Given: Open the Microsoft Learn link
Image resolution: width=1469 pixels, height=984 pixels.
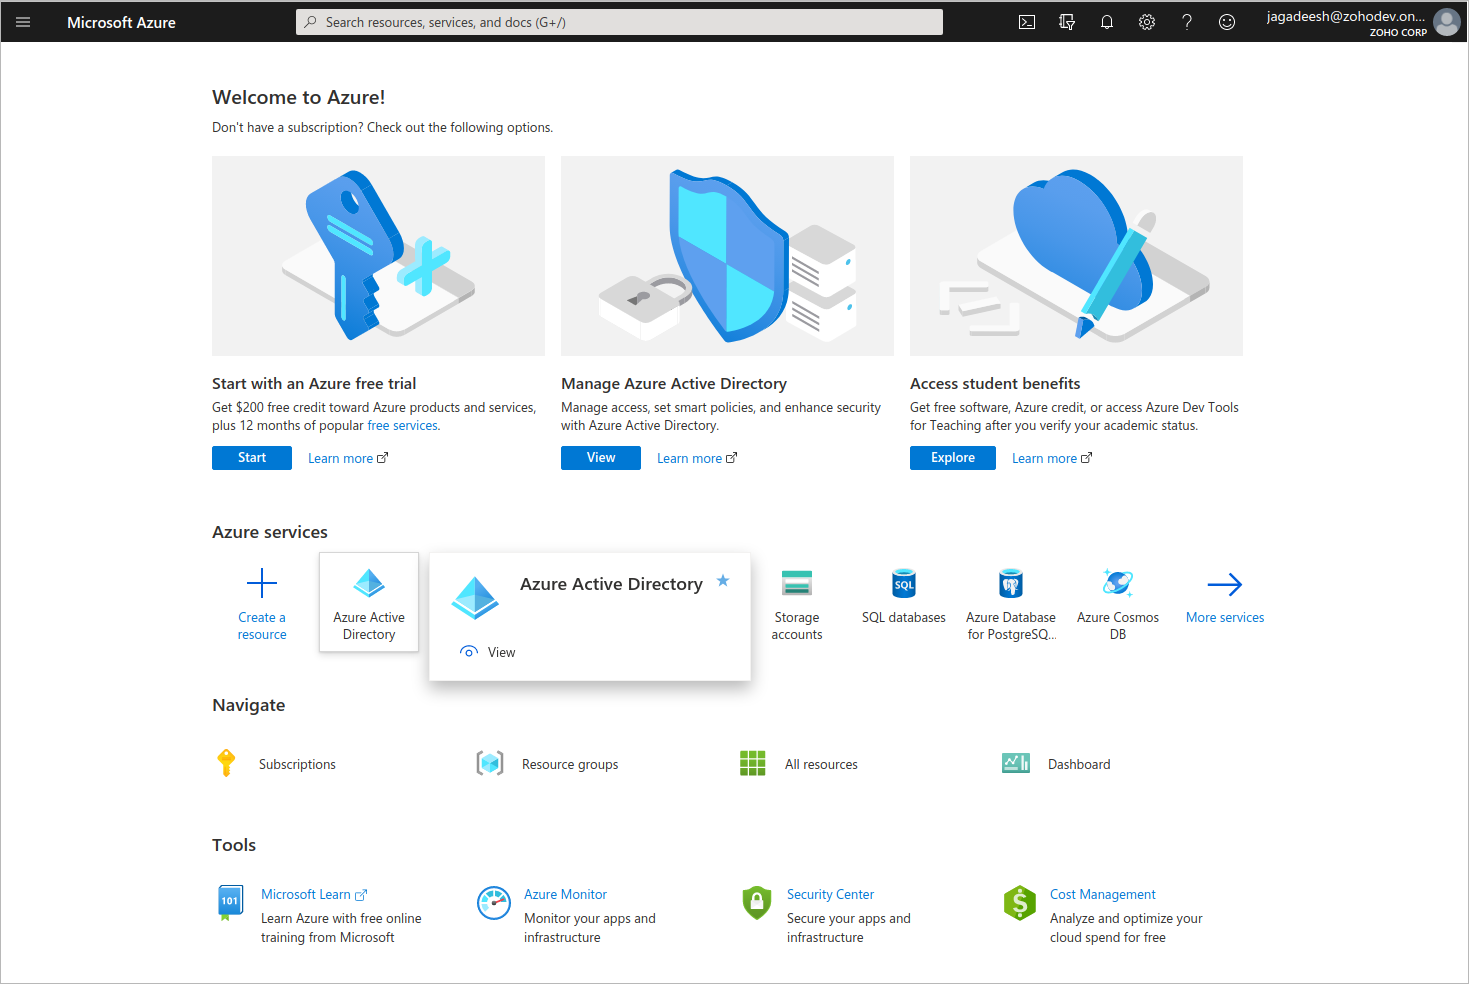Looking at the screenshot, I should (314, 895).
